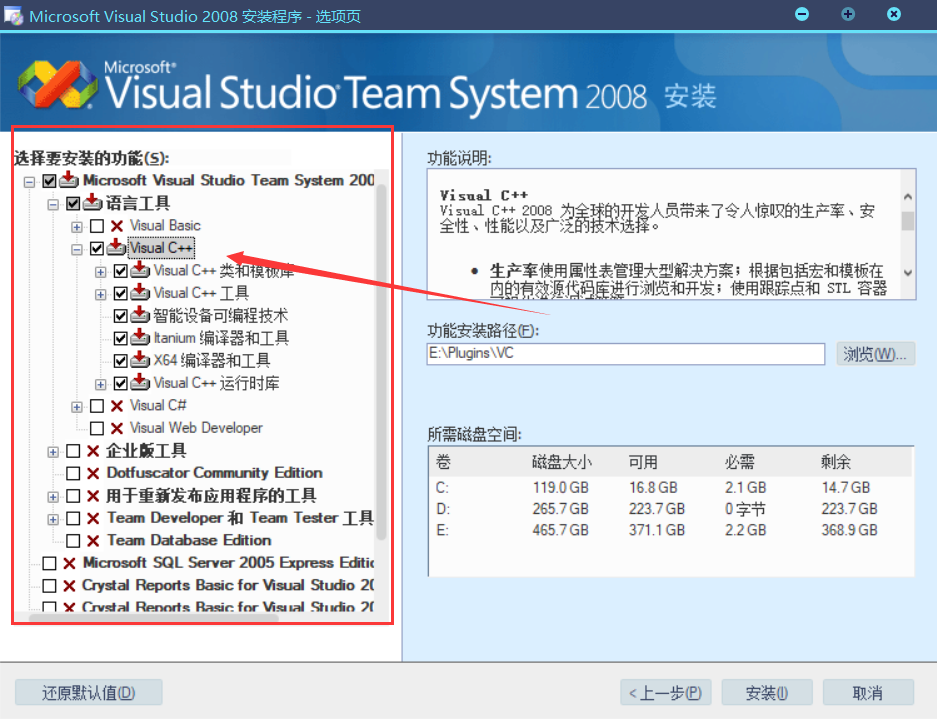The image size is (937, 719).
Task: Enable the Visual Basic checkbox
Action: coord(97,226)
